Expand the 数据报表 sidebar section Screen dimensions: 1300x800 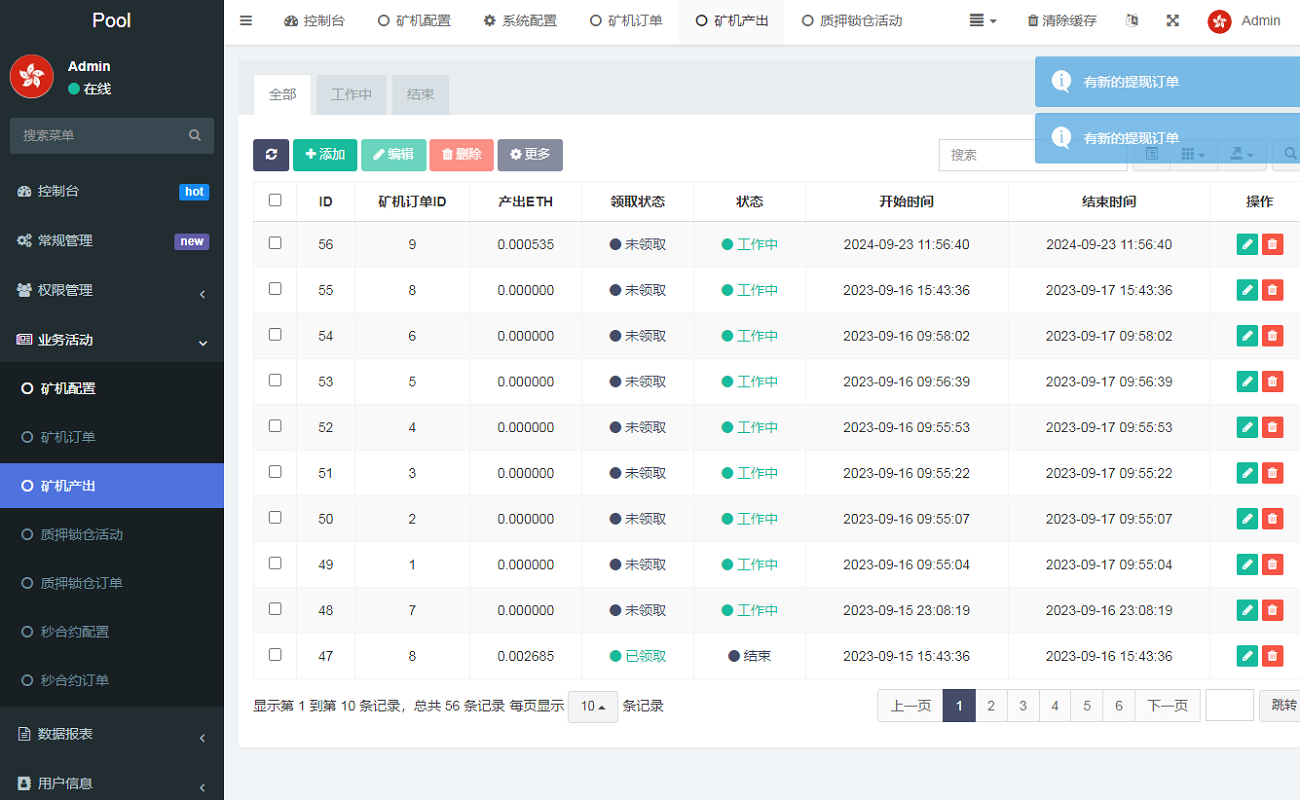[x=112, y=734]
